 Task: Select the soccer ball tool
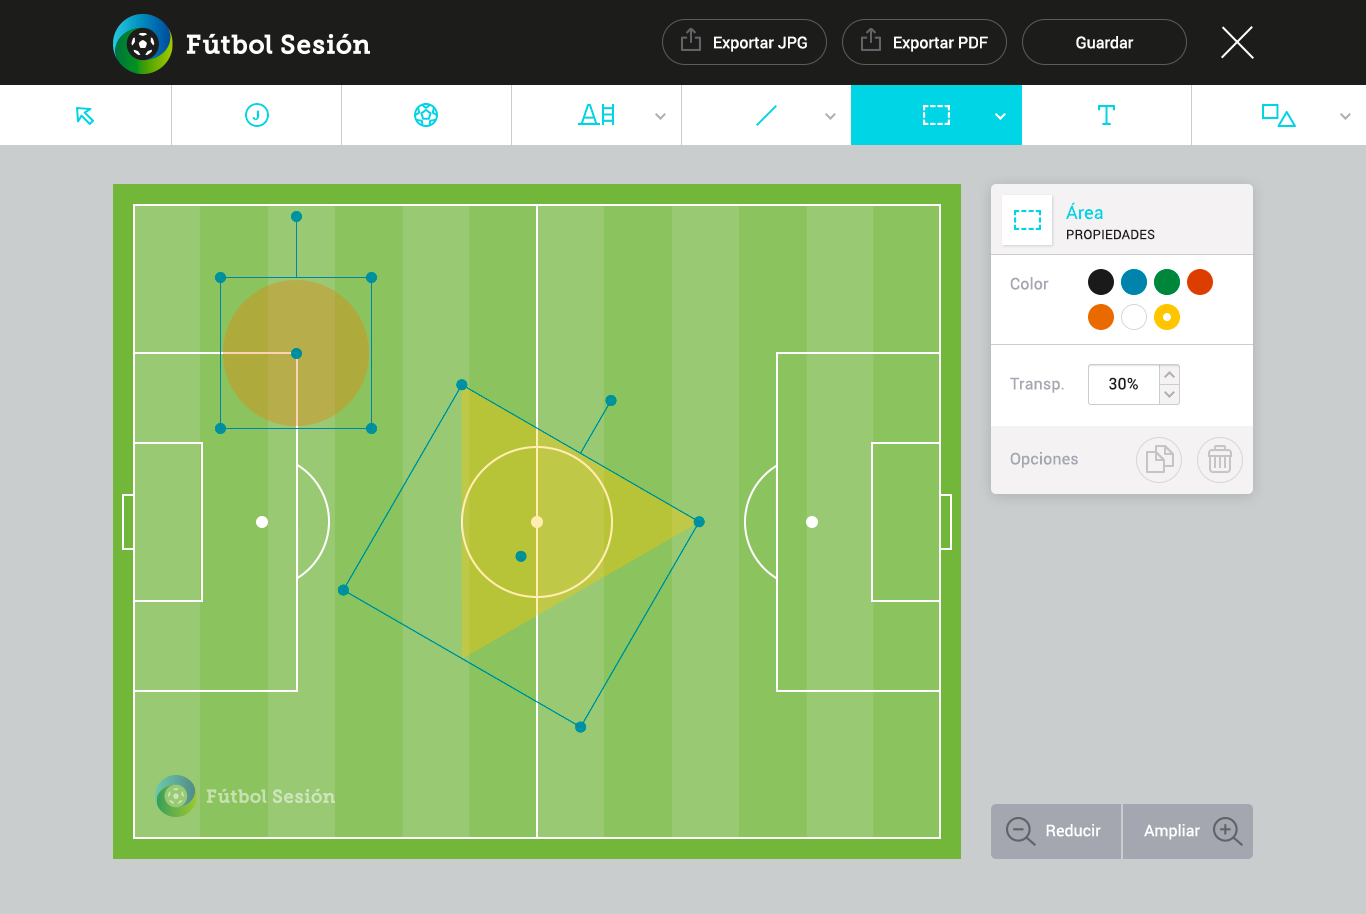click(x=426, y=115)
